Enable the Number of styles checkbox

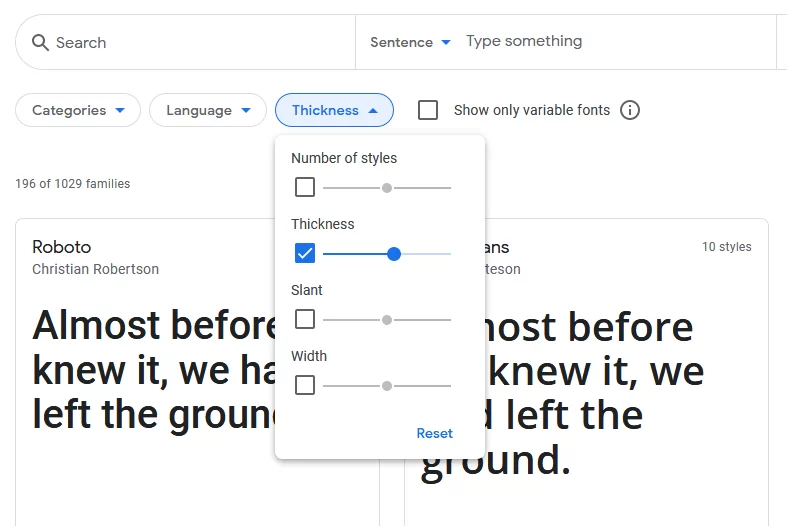[305, 187]
